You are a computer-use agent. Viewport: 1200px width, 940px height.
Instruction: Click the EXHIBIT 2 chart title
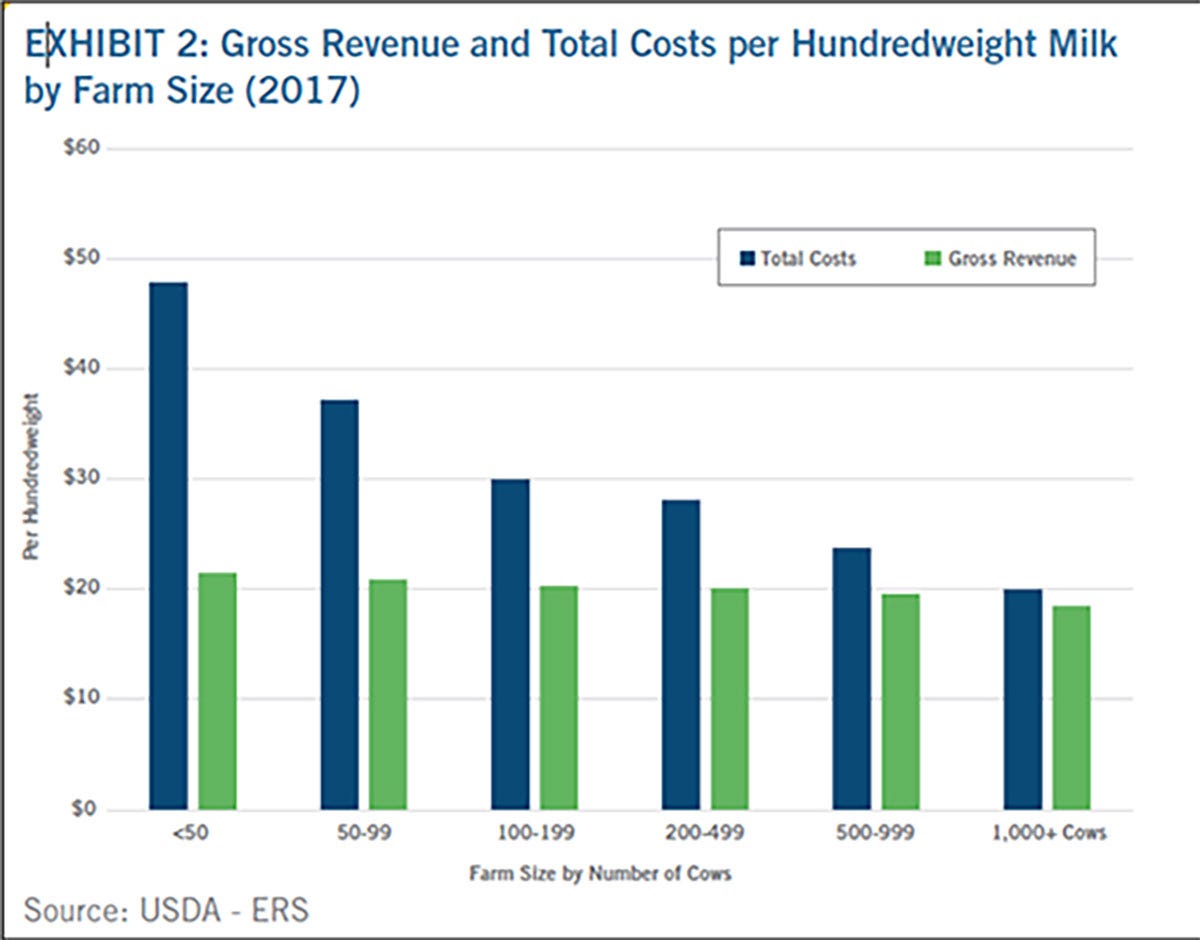[300, 45]
